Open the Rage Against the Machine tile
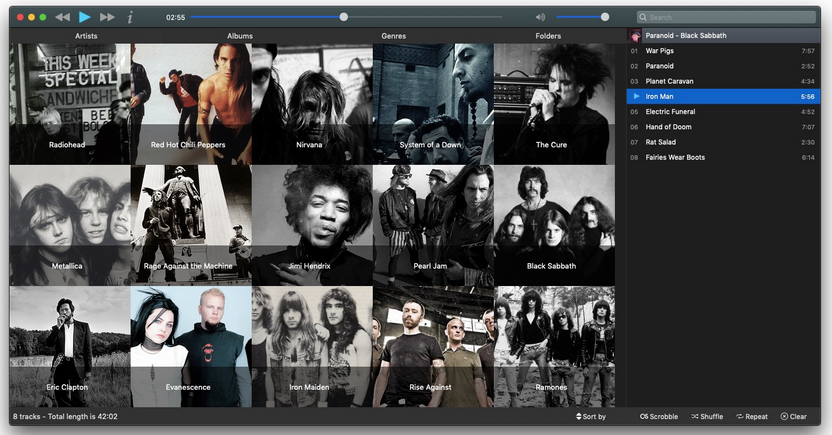 pos(191,225)
